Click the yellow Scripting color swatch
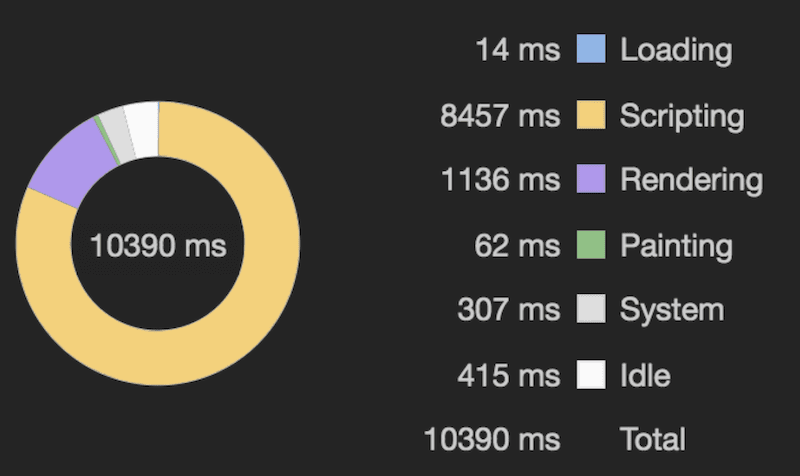Screen dimensions: 800x476 pos(591,115)
